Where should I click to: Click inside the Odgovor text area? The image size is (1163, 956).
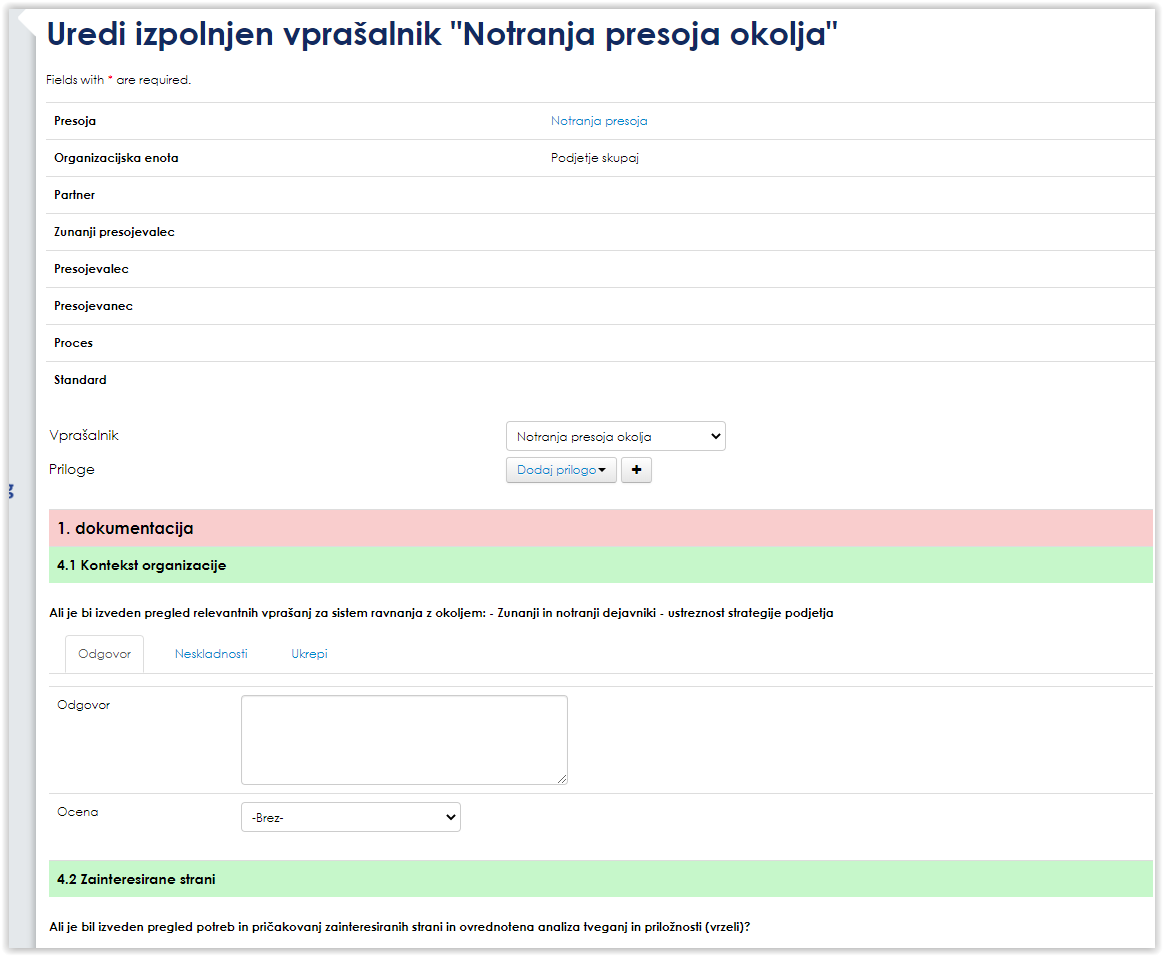coord(404,740)
